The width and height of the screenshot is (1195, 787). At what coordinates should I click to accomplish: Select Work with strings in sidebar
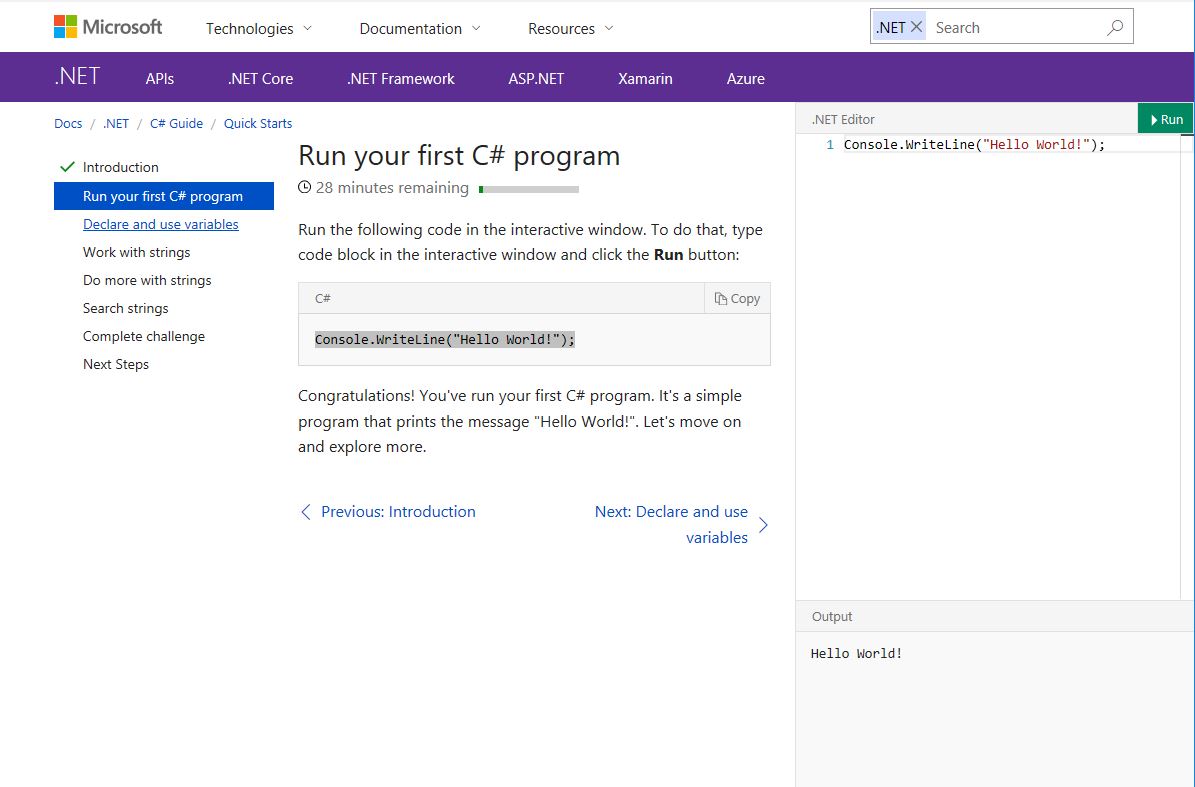pos(136,252)
